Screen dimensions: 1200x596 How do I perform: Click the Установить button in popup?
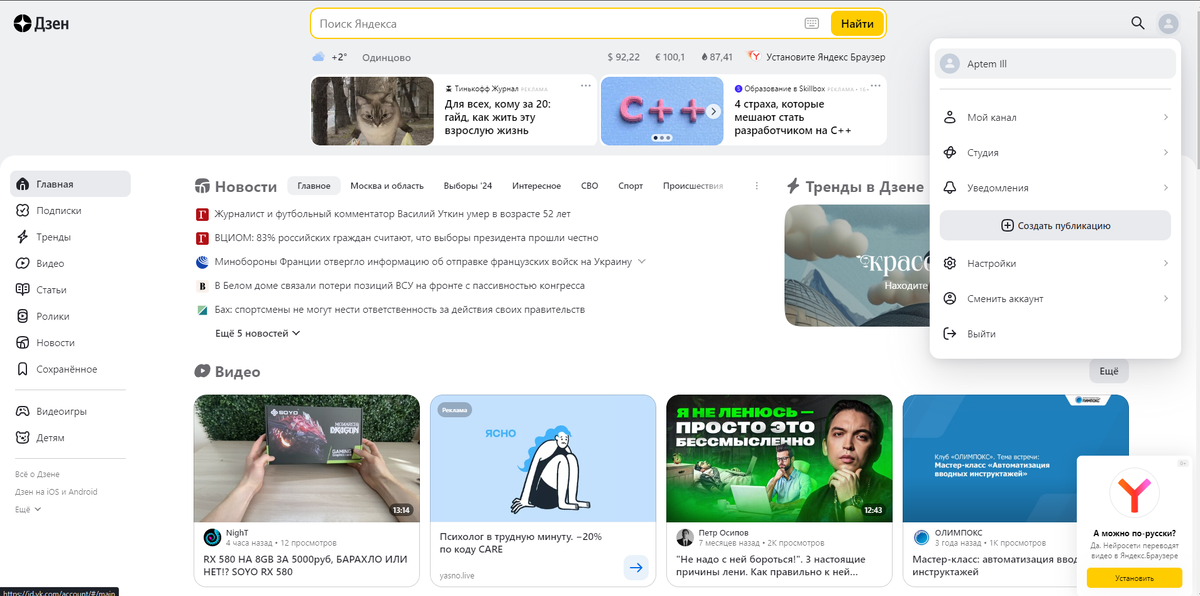(x=1134, y=578)
